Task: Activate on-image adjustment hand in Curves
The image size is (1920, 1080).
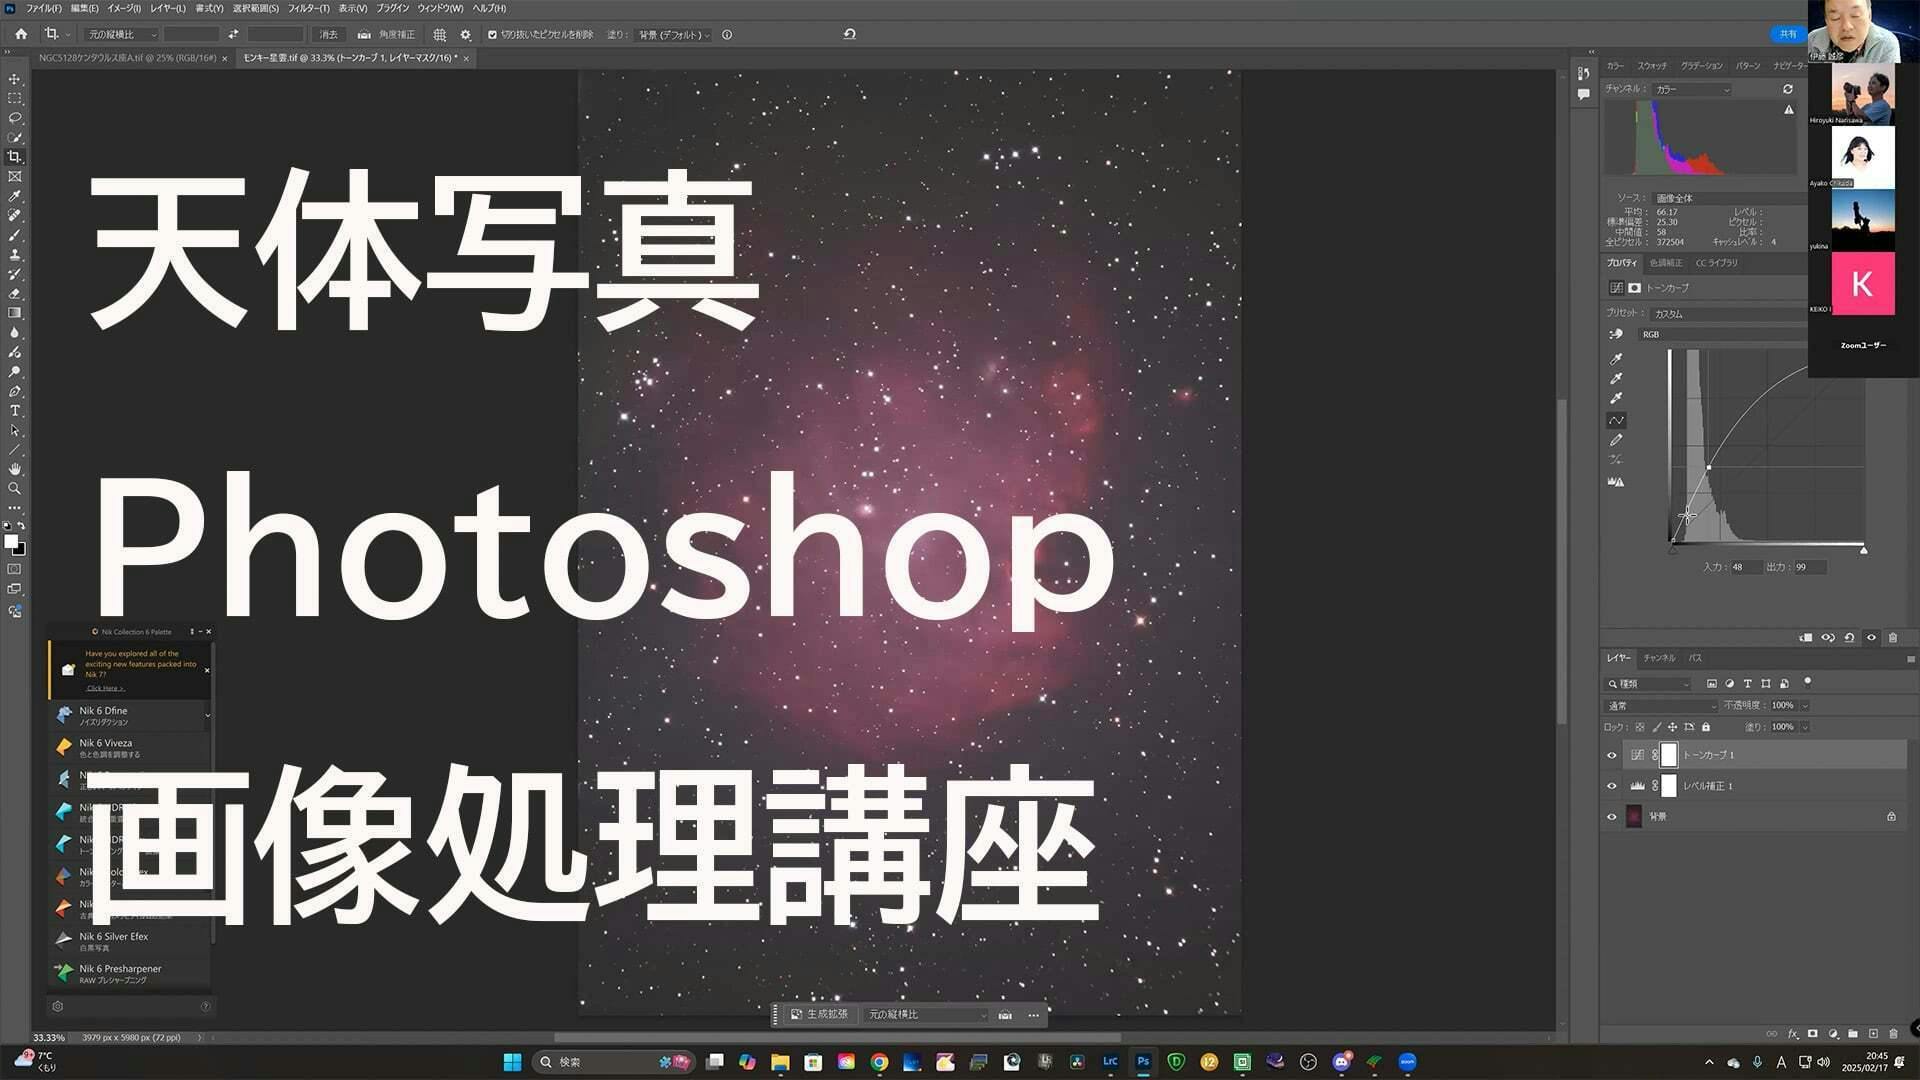Action: point(1616,334)
